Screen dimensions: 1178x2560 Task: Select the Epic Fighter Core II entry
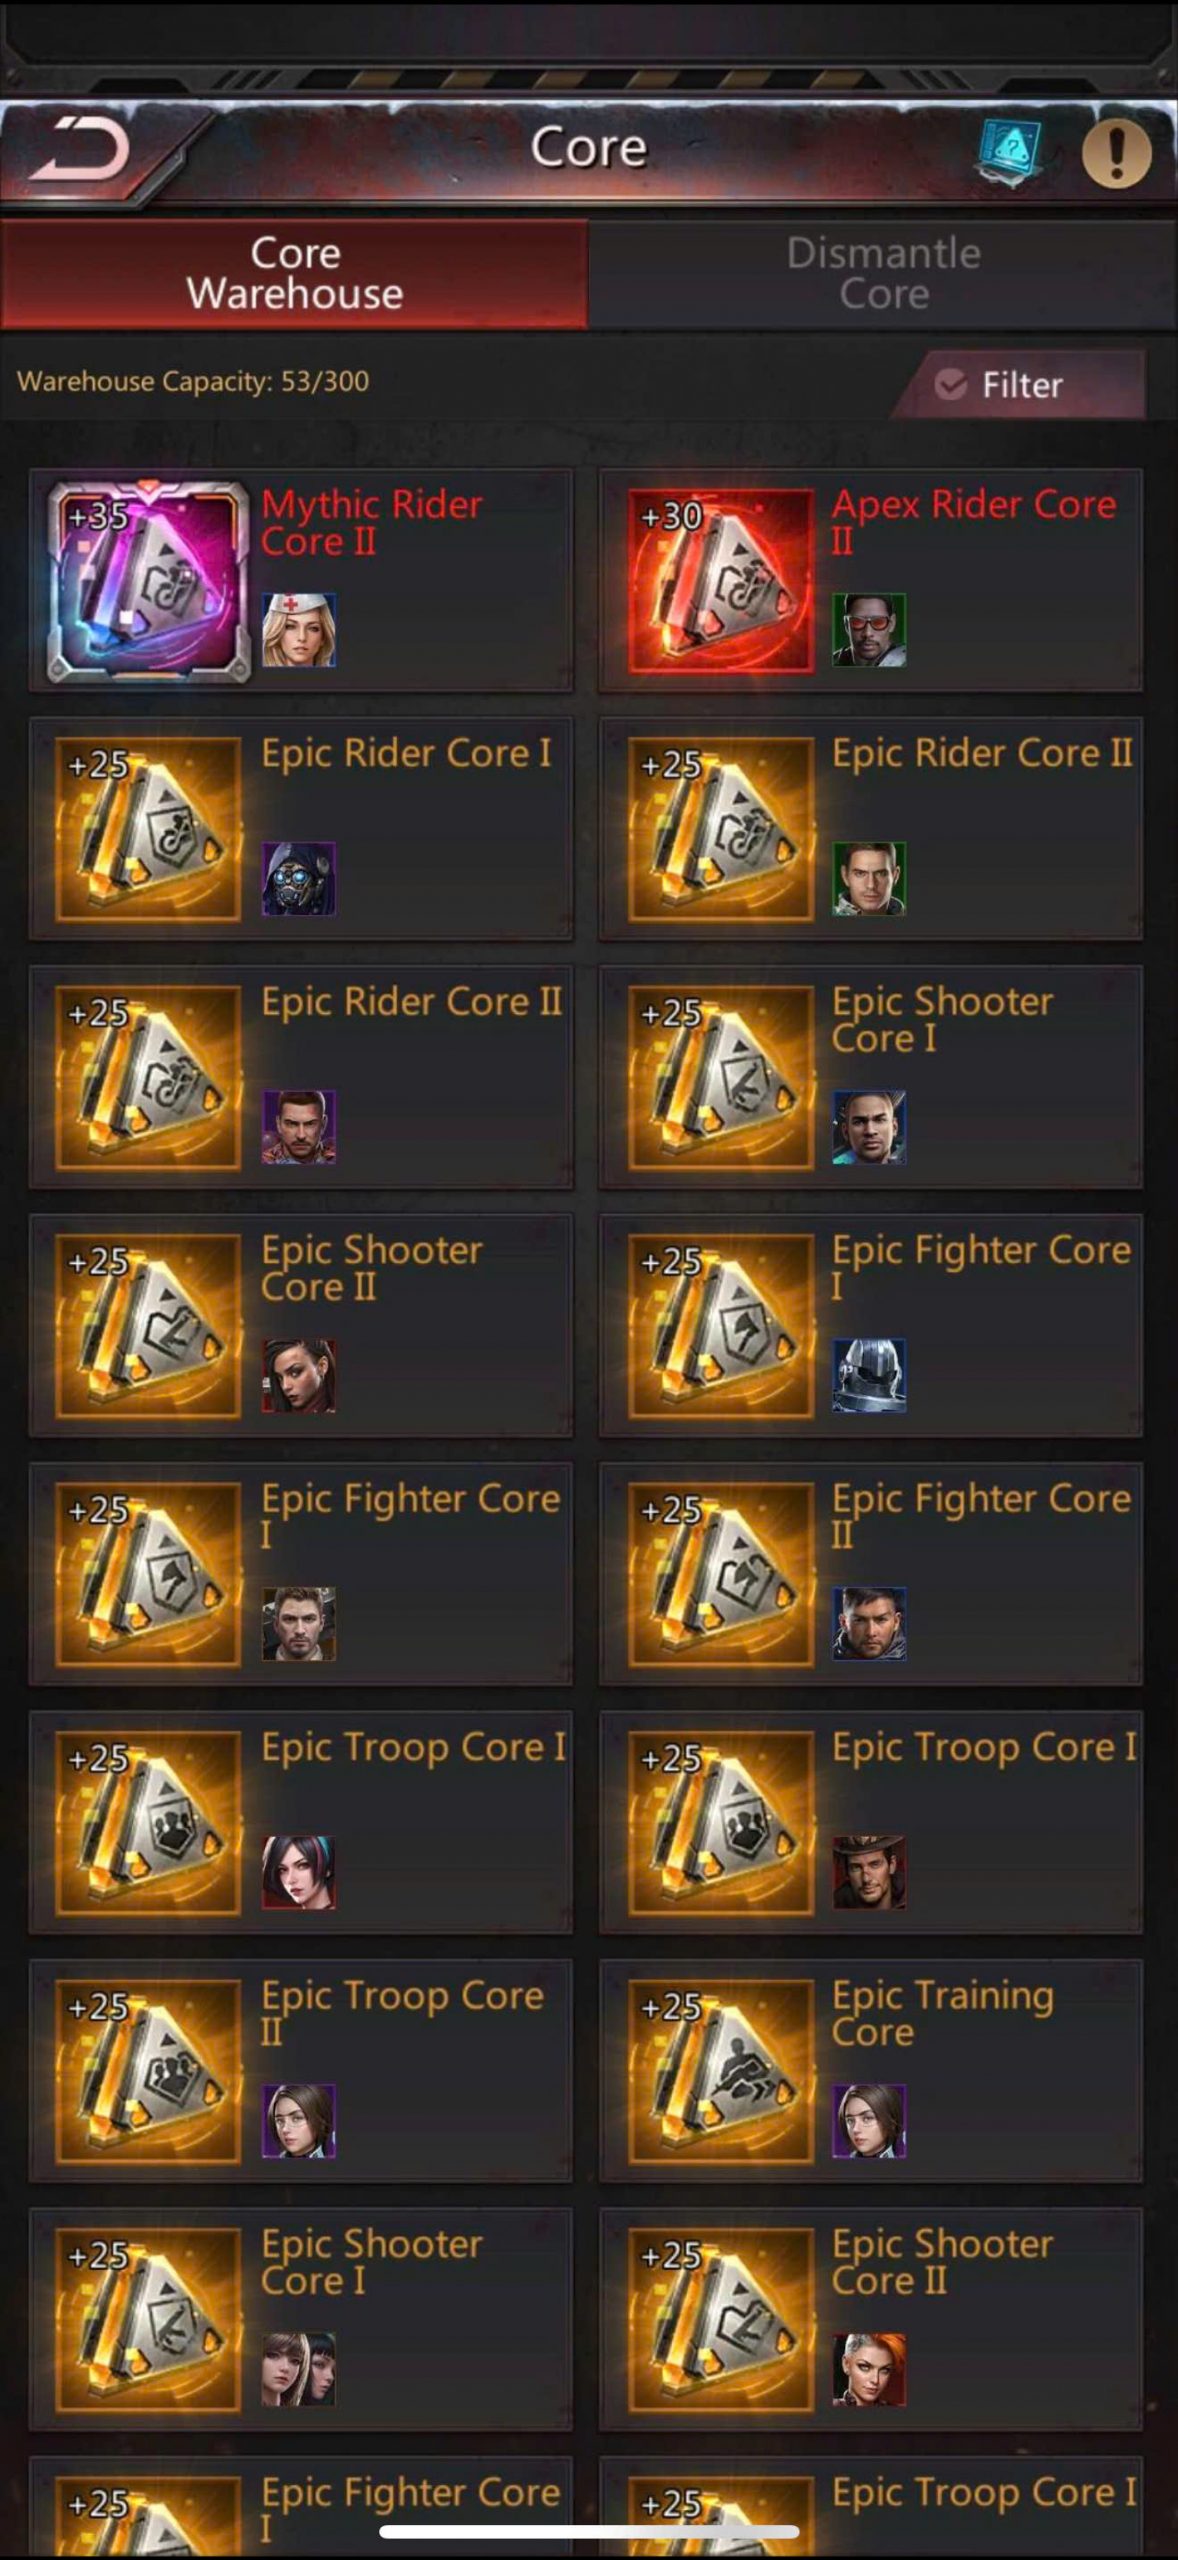click(x=871, y=1574)
